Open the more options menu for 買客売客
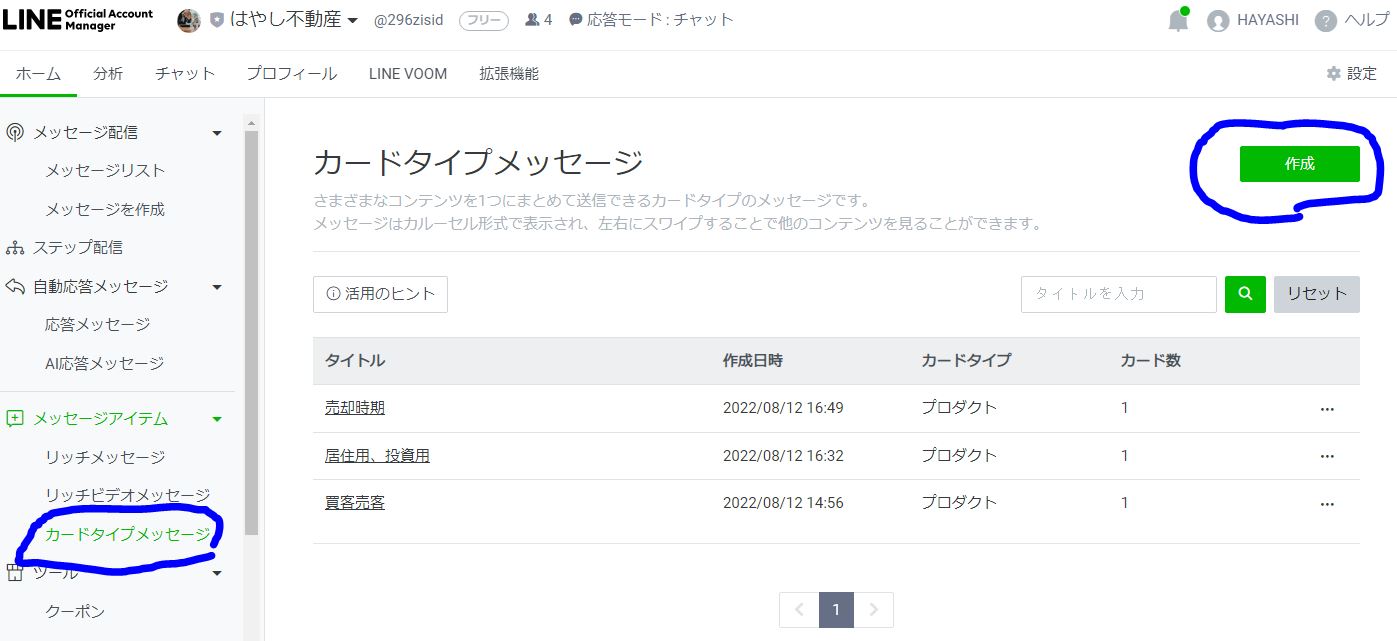This screenshot has width=1397, height=641. (x=1327, y=504)
